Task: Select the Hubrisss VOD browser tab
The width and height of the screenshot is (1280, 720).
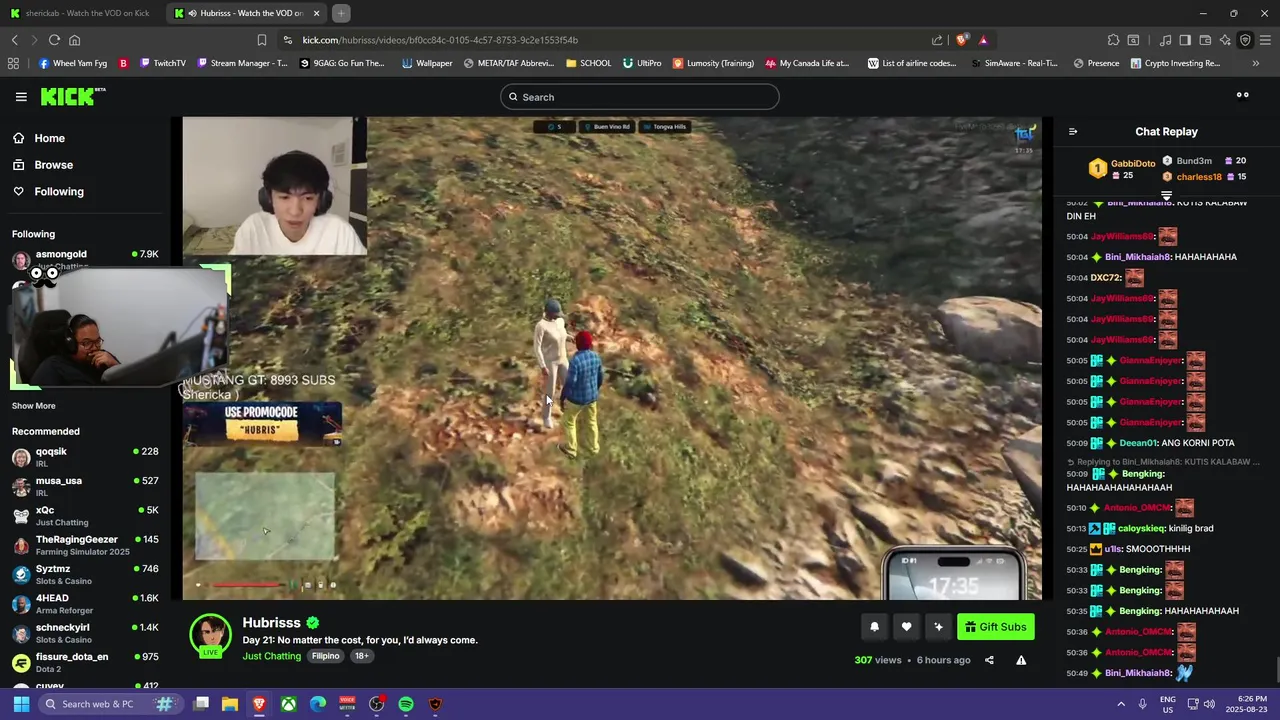Action: [x=246, y=13]
